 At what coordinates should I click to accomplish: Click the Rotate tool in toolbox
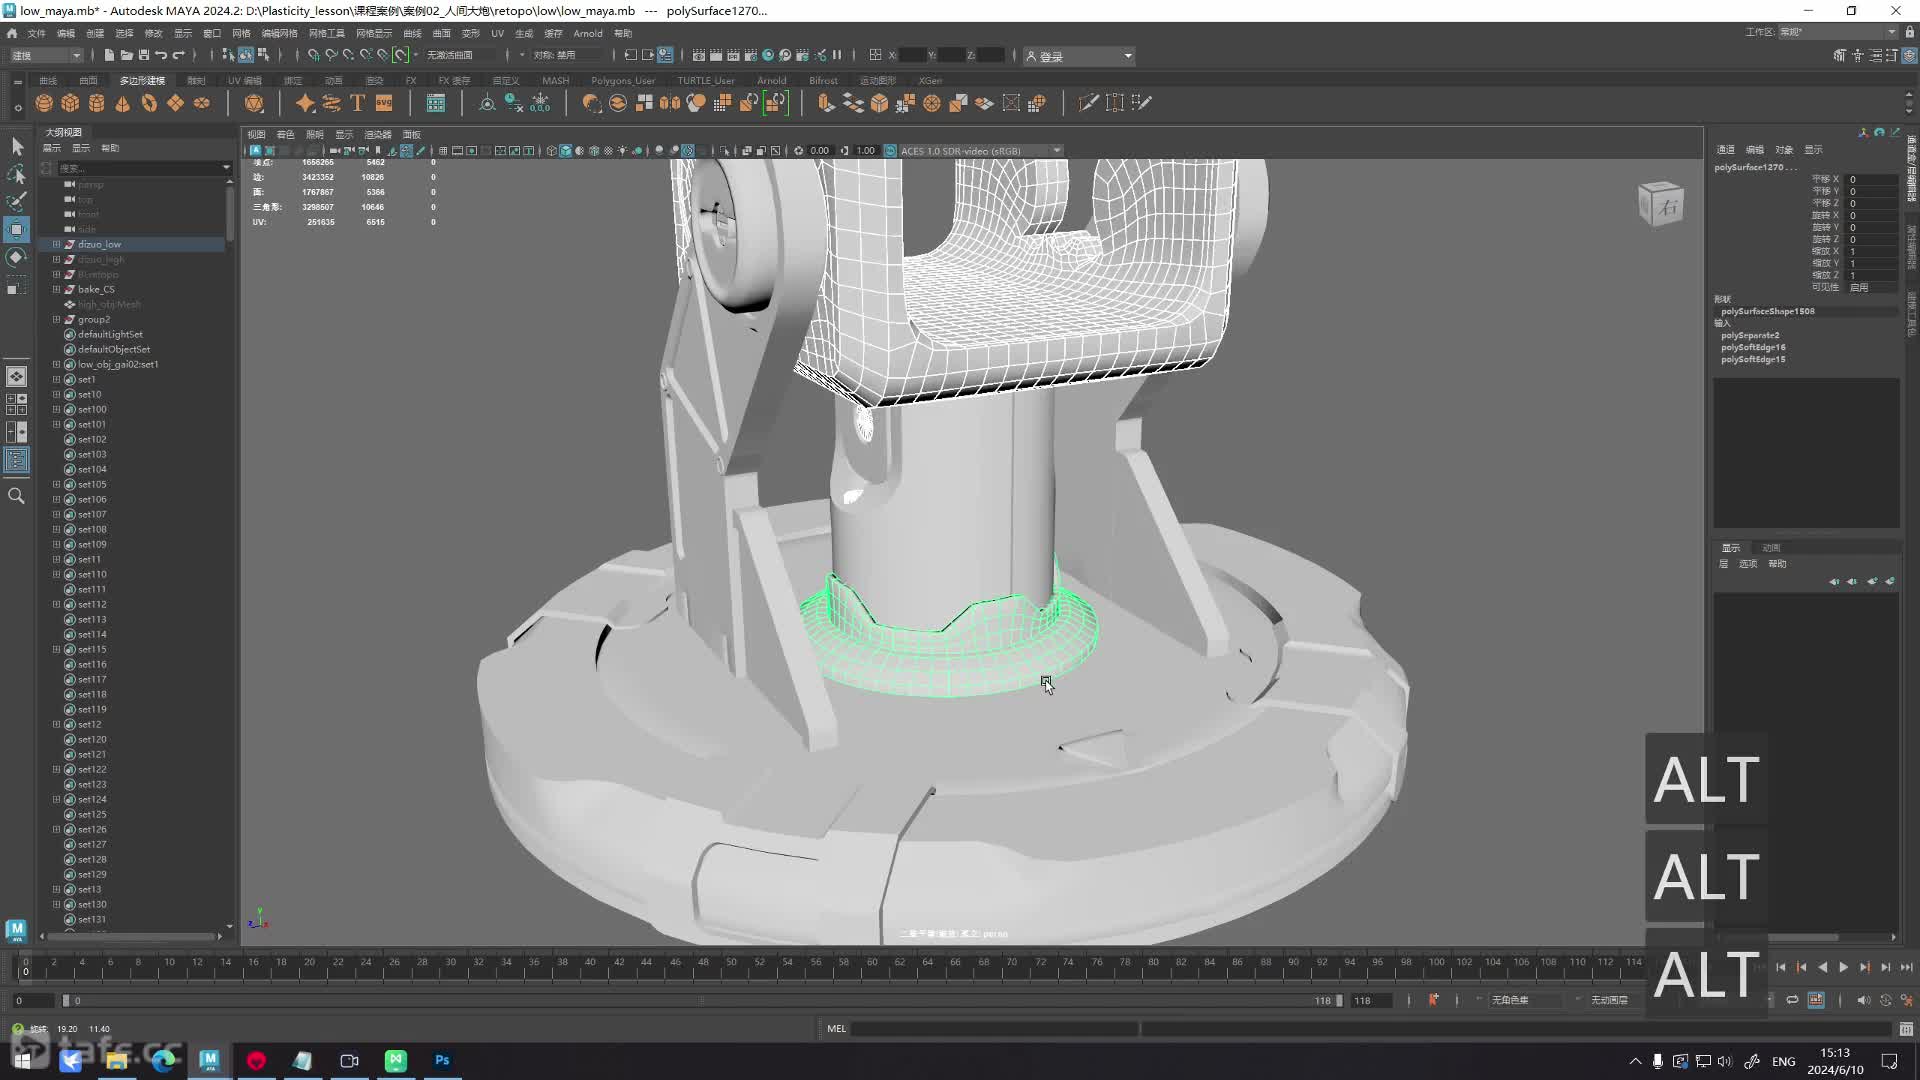(x=17, y=257)
